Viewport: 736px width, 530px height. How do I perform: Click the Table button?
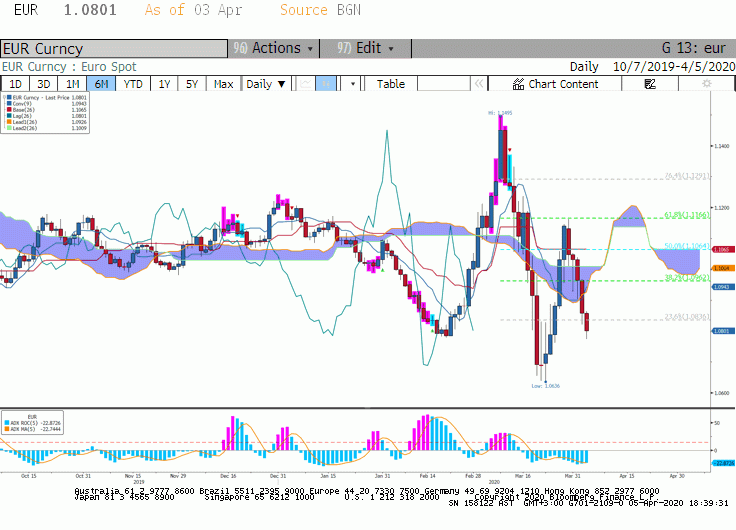391,84
